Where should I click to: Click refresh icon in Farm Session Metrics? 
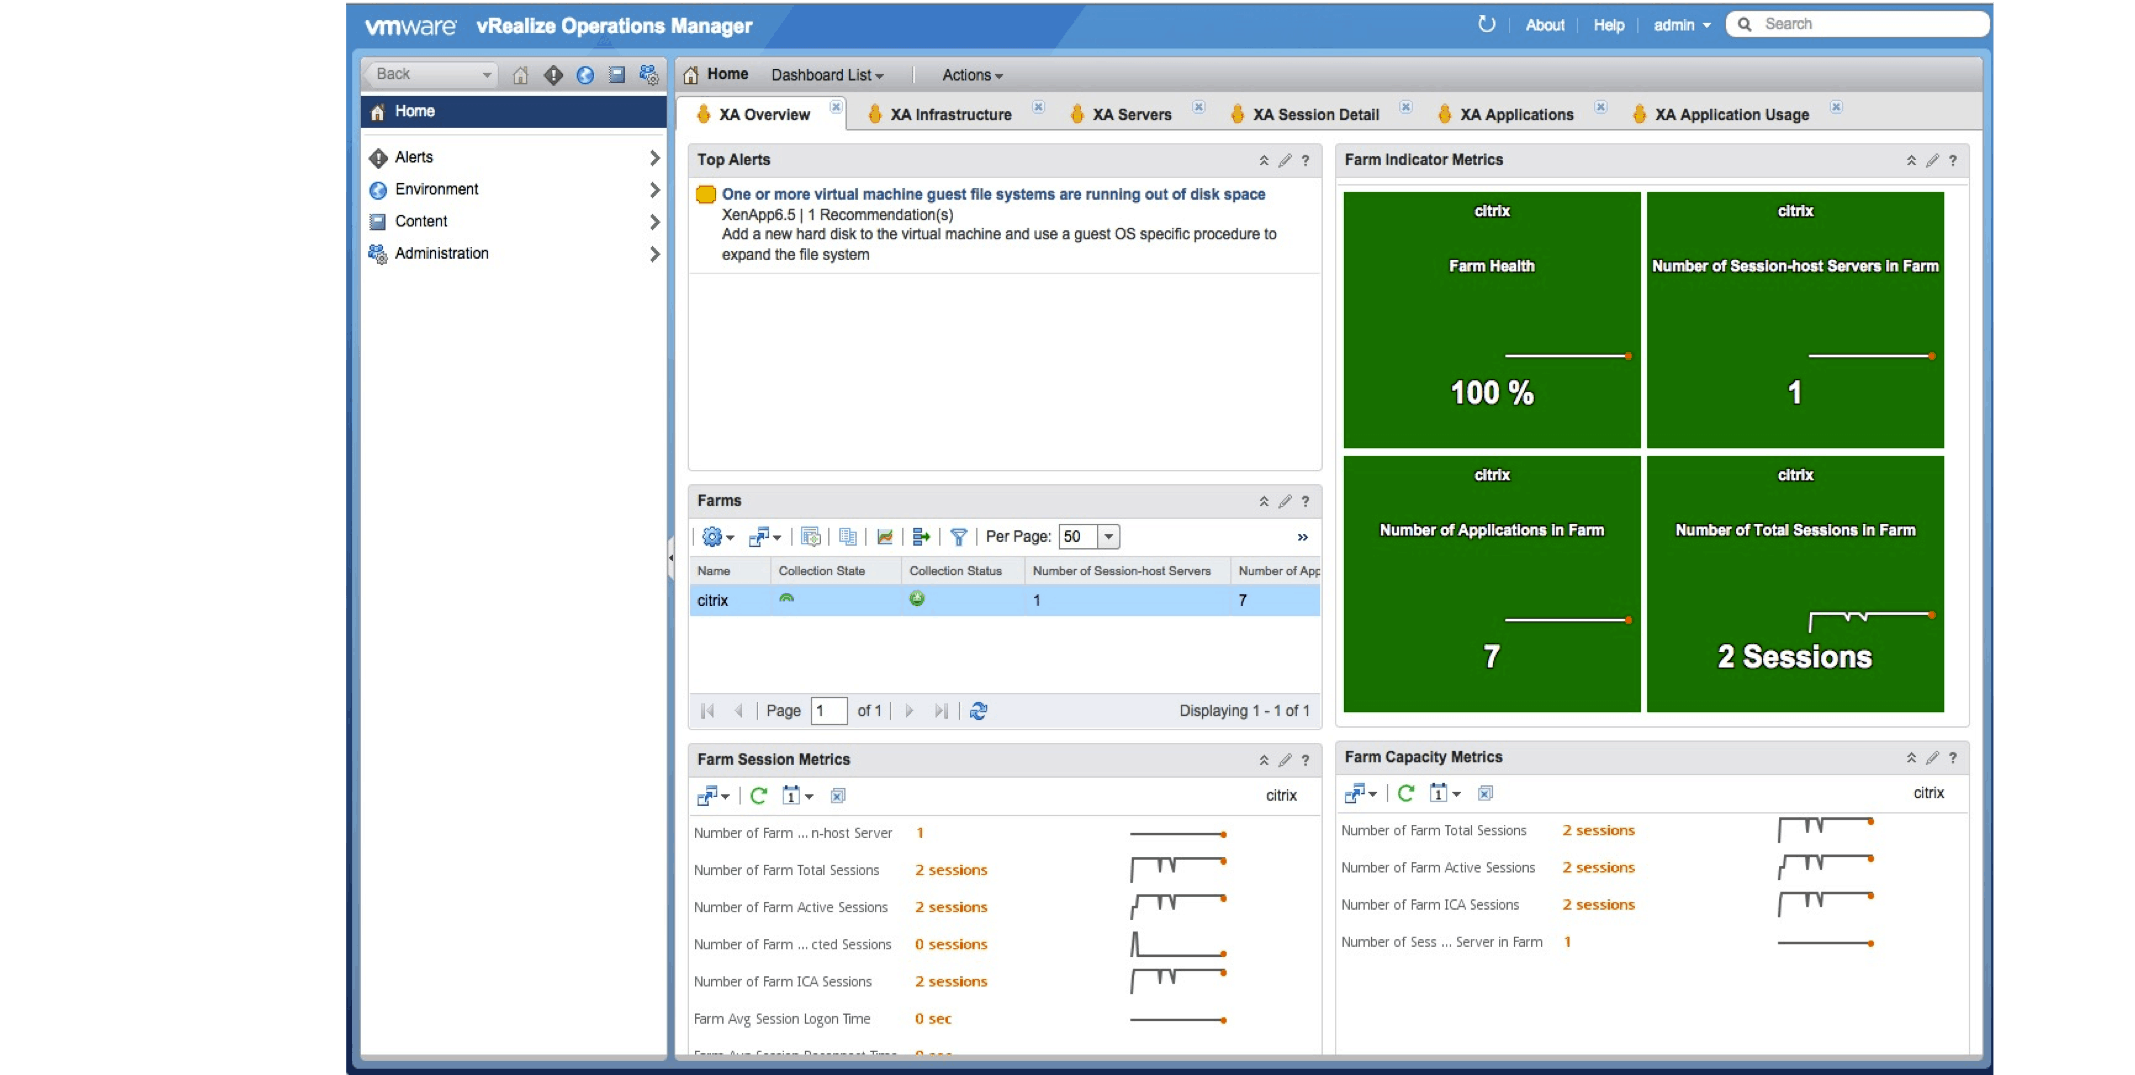pyautogui.click(x=758, y=796)
